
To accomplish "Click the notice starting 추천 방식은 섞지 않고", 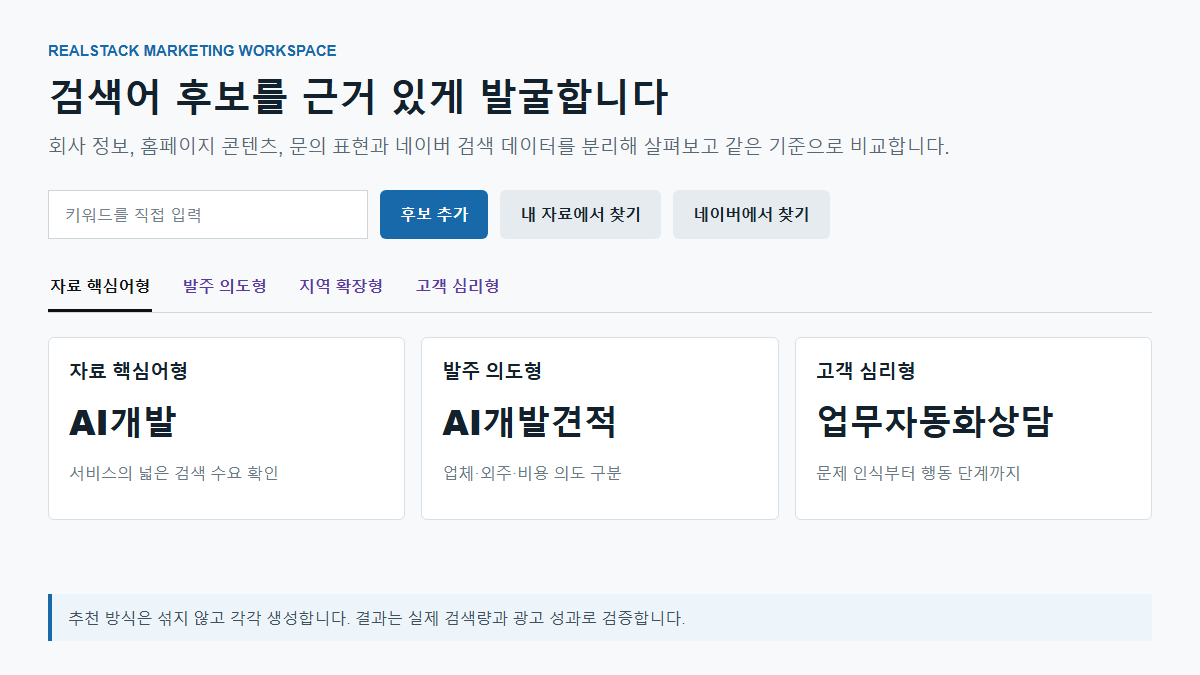I will click(x=600, y=617).
